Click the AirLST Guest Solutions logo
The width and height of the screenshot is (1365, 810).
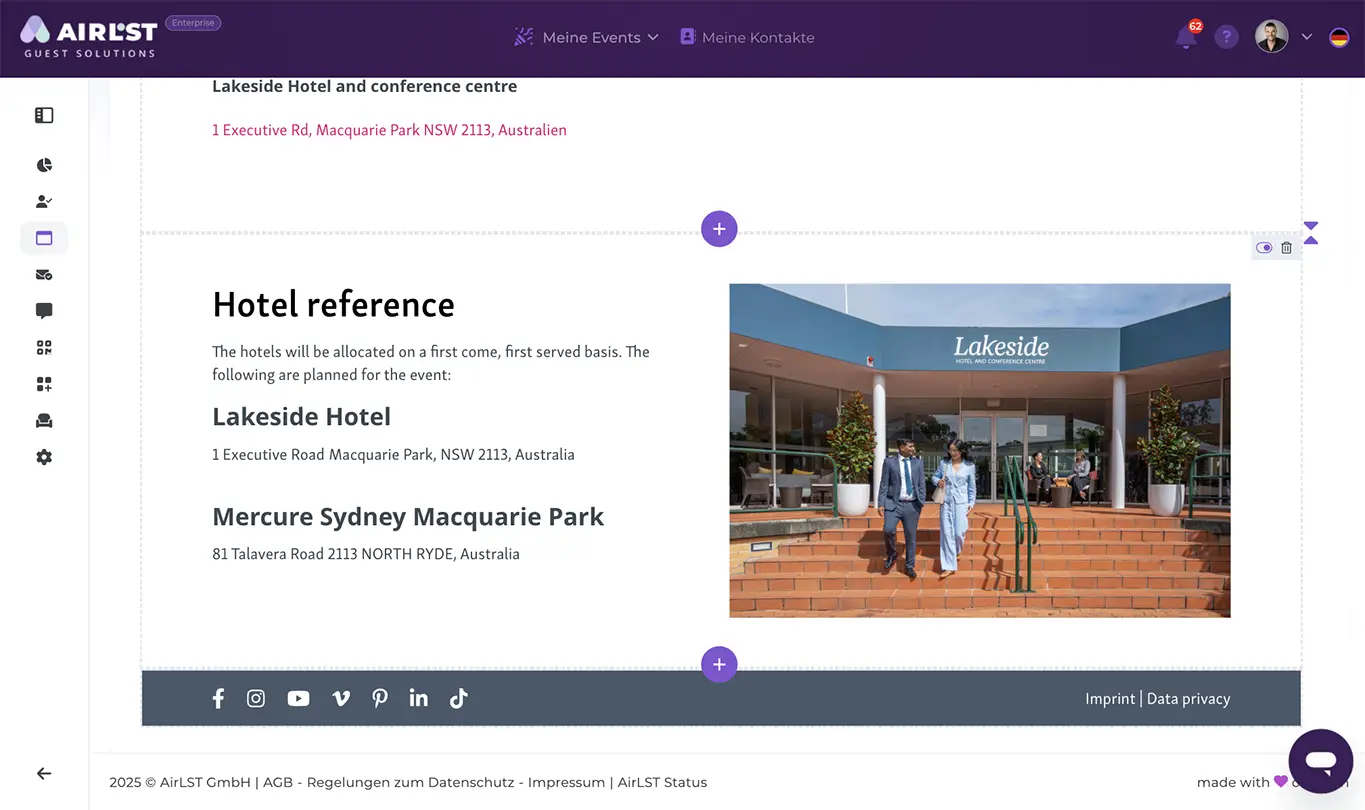tap(89, 37)
